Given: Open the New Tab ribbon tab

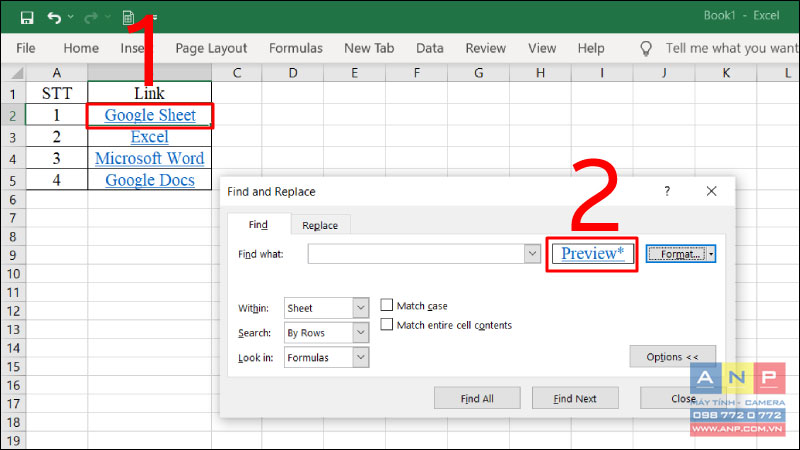Looking at the screenshot, I should tap(369, 48).
